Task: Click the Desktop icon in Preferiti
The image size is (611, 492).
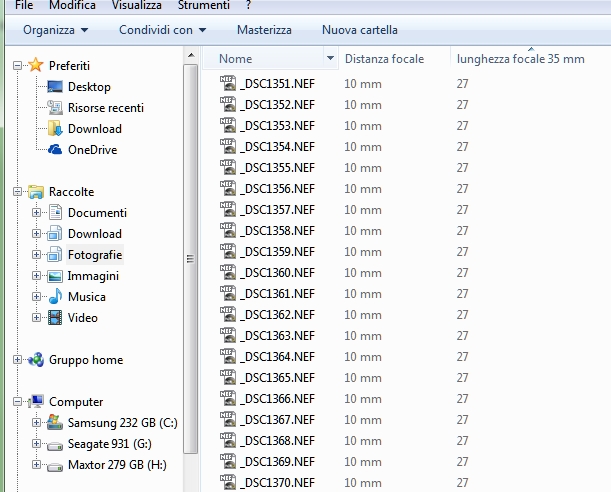Action: (x=55, y=87)
